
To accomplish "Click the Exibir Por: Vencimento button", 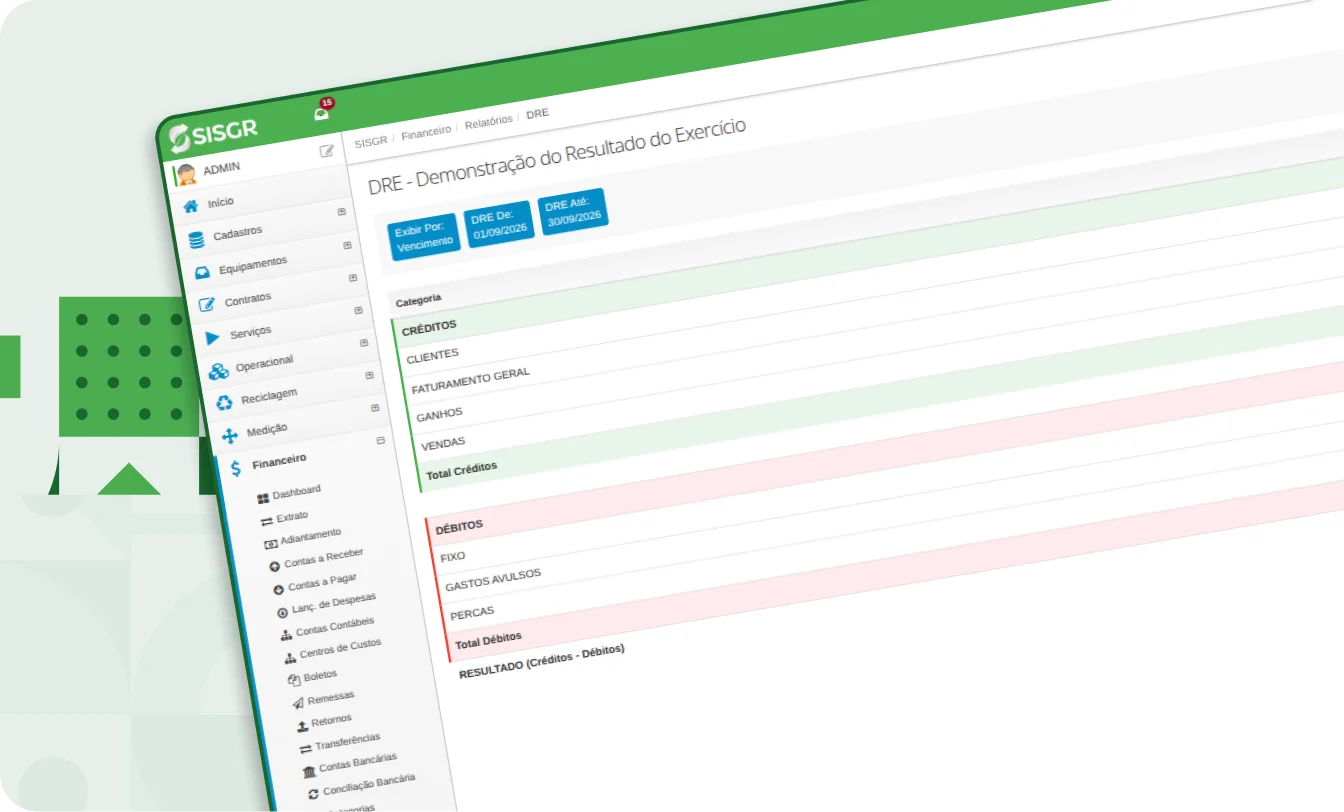I will click(424, 237).
